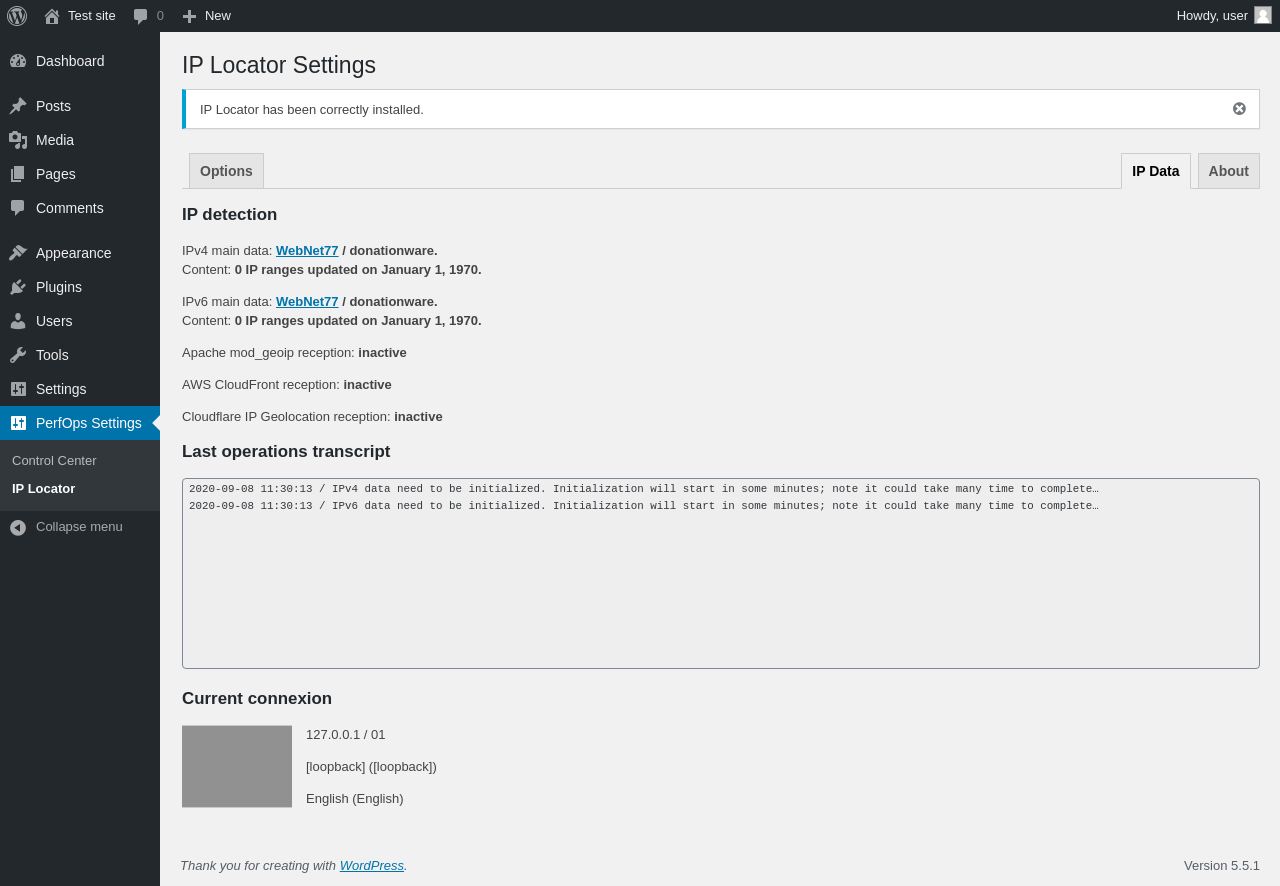Screen dimensions: 1280x886
Task: Click the user avatar icon
Action: 1263,15
